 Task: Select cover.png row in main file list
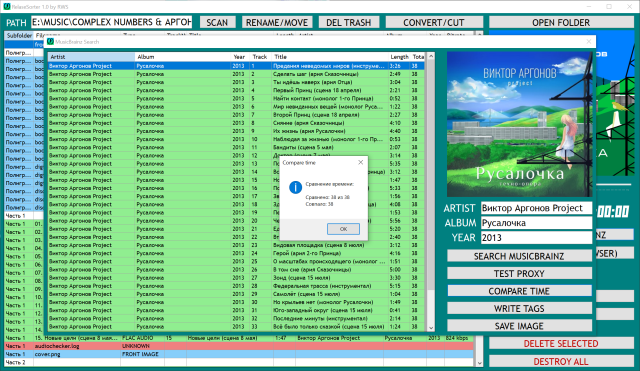(x=239, y=354)
